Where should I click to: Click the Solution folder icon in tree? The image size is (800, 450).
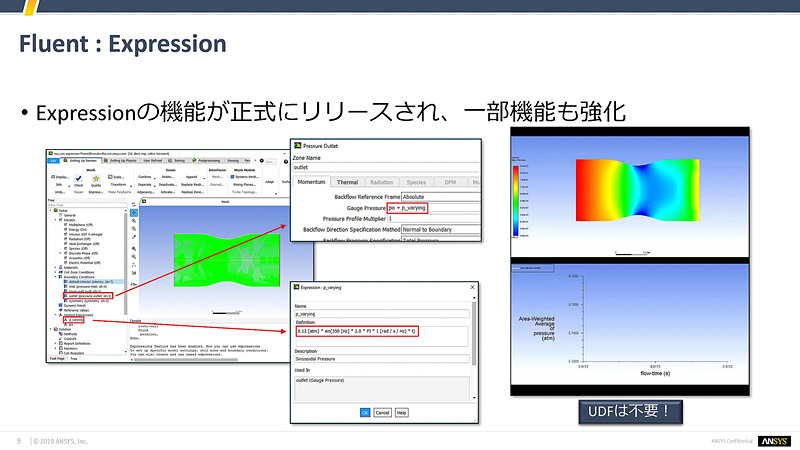pyautogui.click(x=56, y=329)
